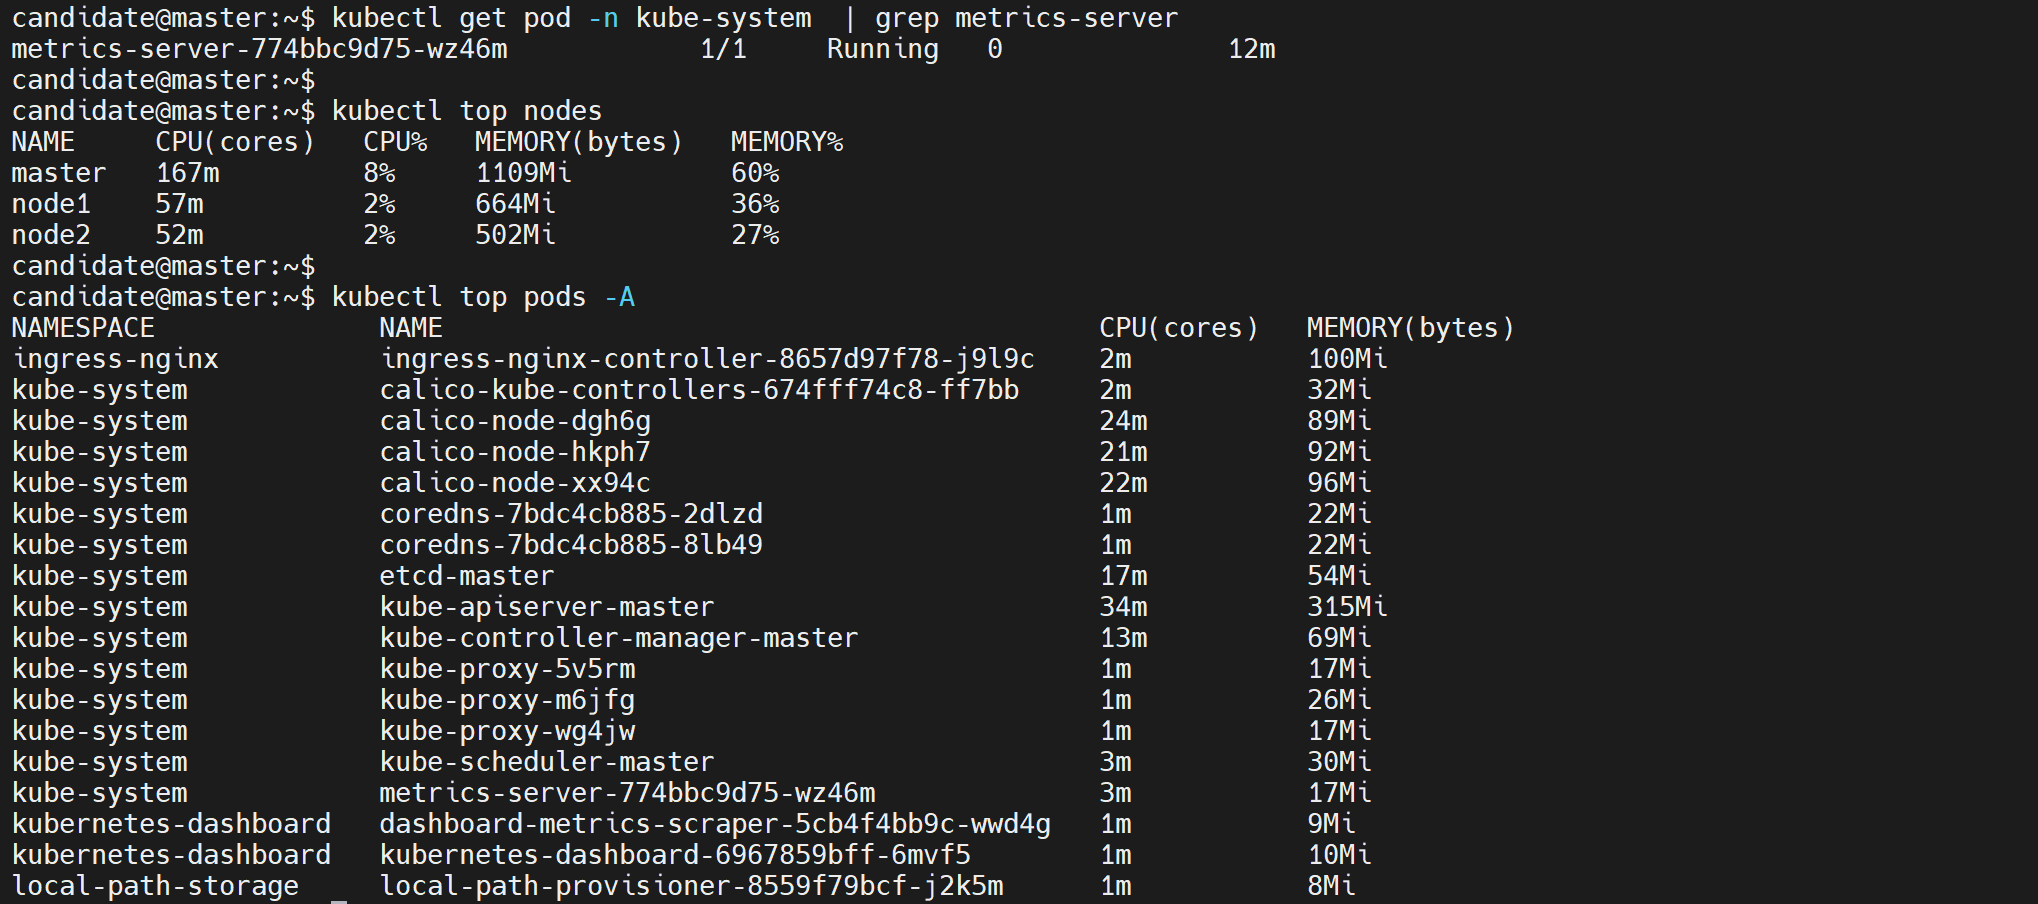
Task: Click the 'local-path-storage' namespace entry
Action: tap(155, 886)
